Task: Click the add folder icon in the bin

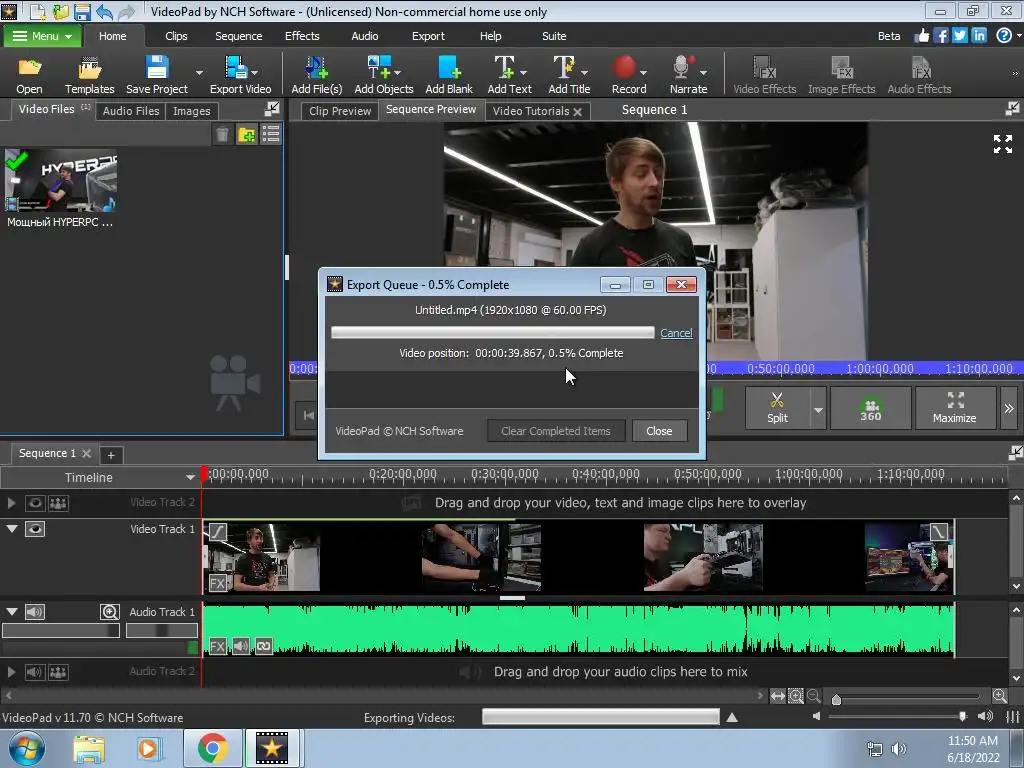Action: point(247,135)
